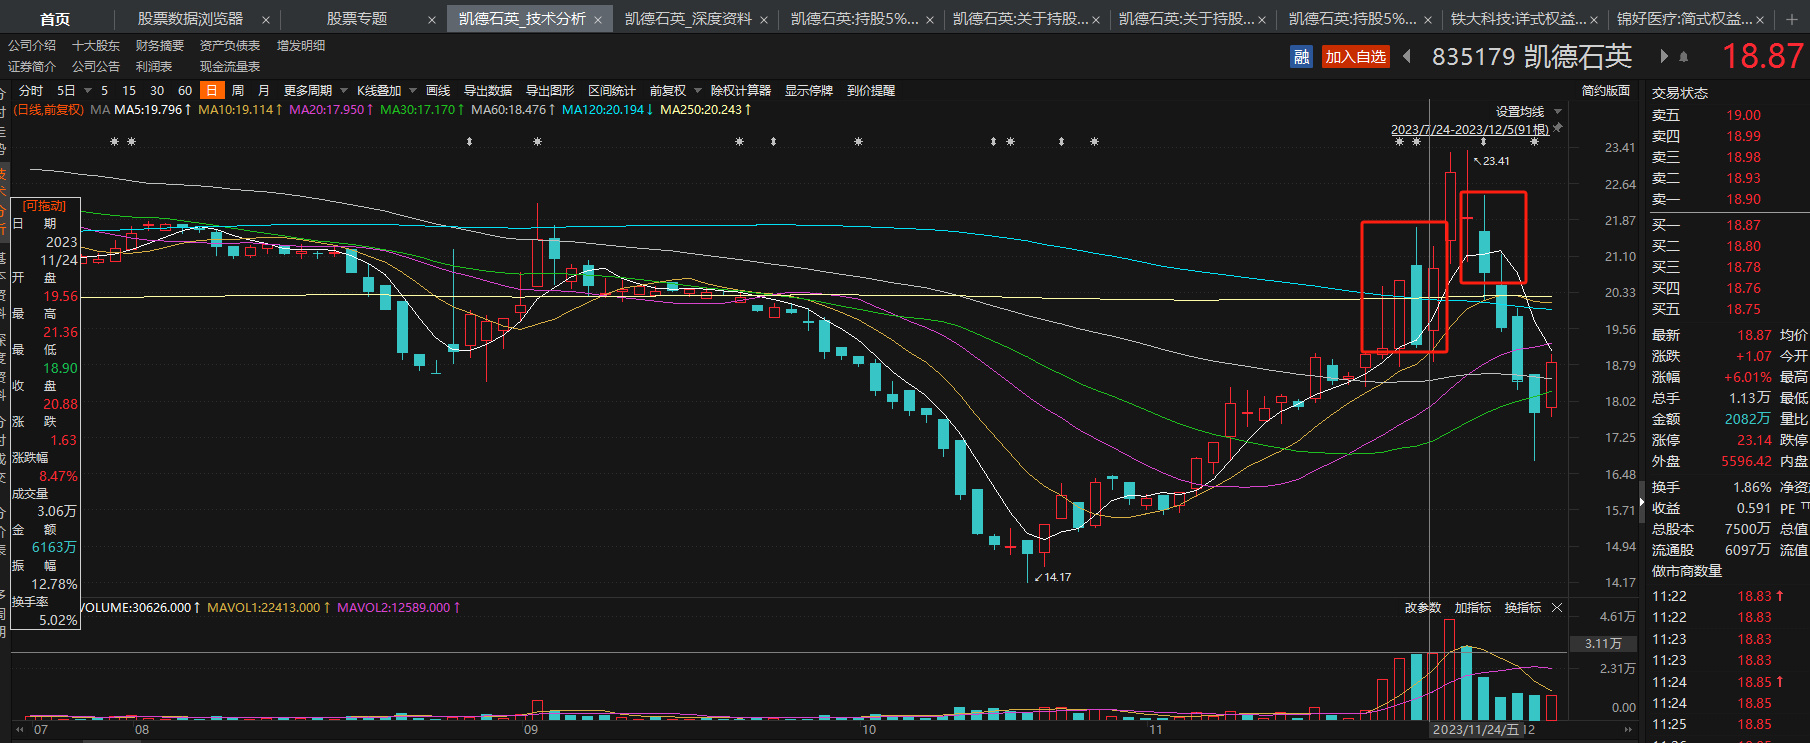The image size is (1810, 743).
Task: Open price alert bell icon
Action: pyautogui.click(x=1684, y=57)
